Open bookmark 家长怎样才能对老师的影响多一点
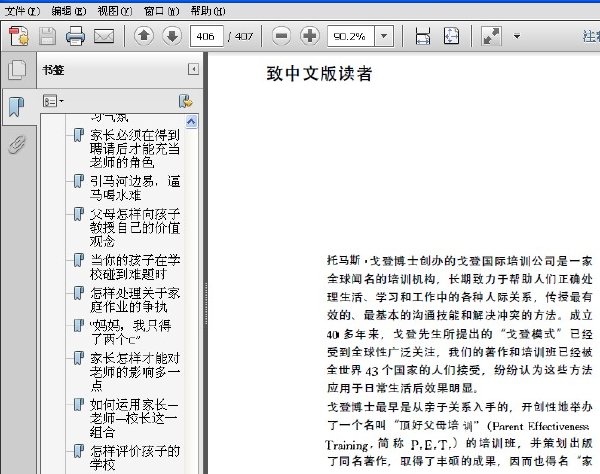The width and height of the screenshot is (600, 474). point(135,371)
